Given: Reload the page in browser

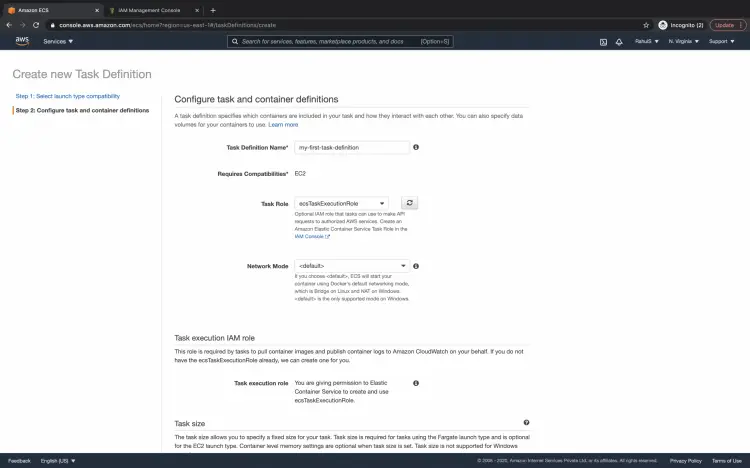Looking at the screenshot, I should (36, 25).
